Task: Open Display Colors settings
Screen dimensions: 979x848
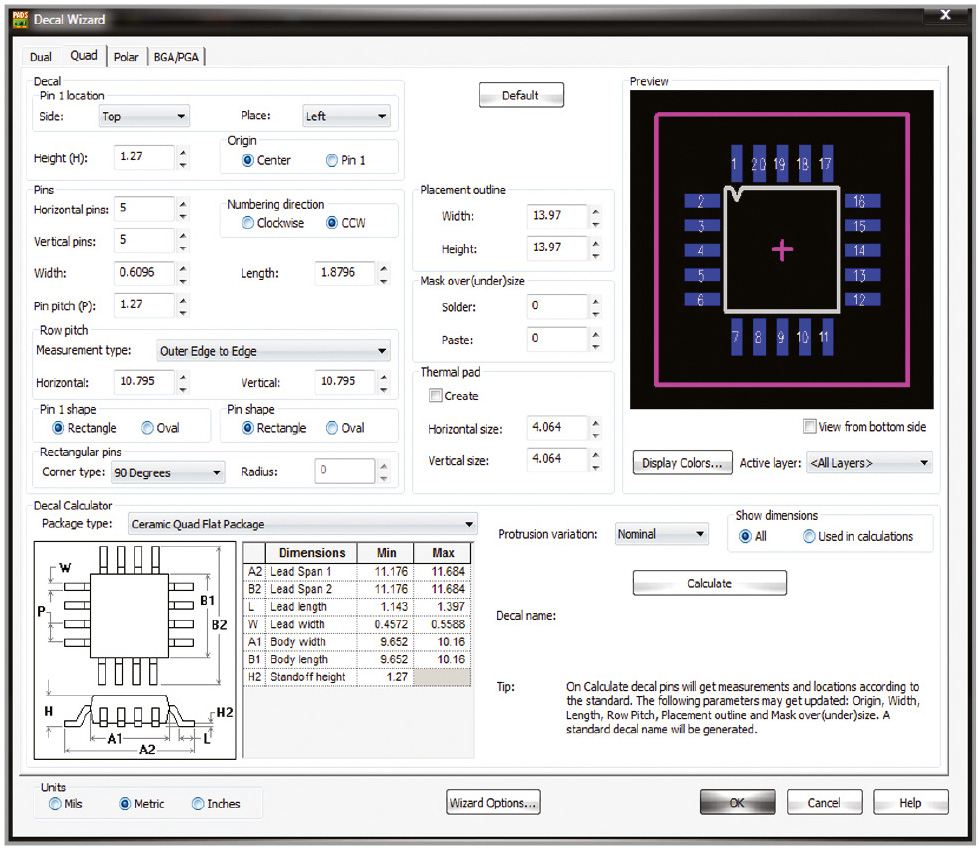Action: (682, 463)
